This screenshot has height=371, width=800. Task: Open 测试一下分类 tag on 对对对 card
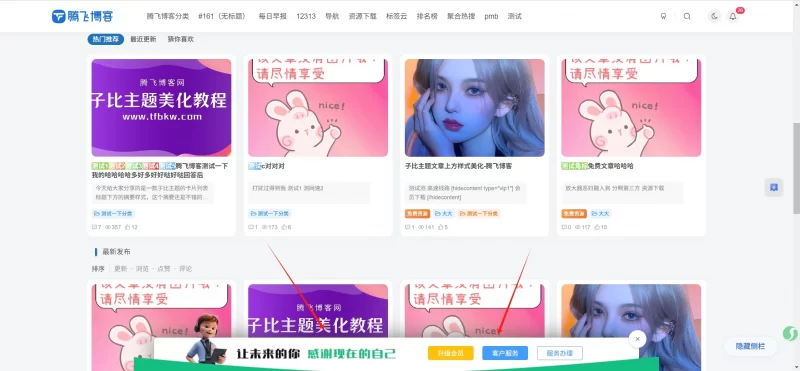pos(270,214)
